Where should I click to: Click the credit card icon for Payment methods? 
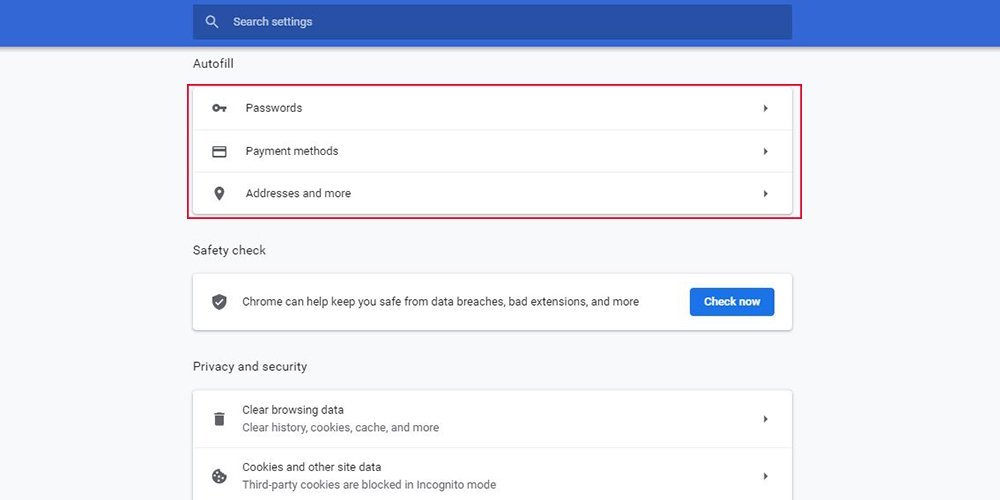(x=219, y=152)
